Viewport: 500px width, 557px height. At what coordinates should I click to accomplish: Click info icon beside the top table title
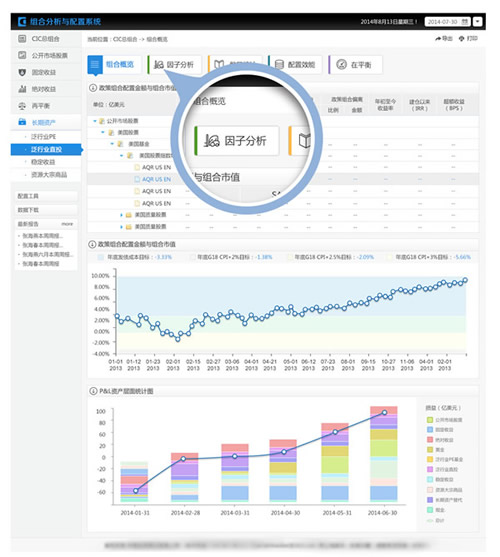pyautogui.click(x=92, y=87)
